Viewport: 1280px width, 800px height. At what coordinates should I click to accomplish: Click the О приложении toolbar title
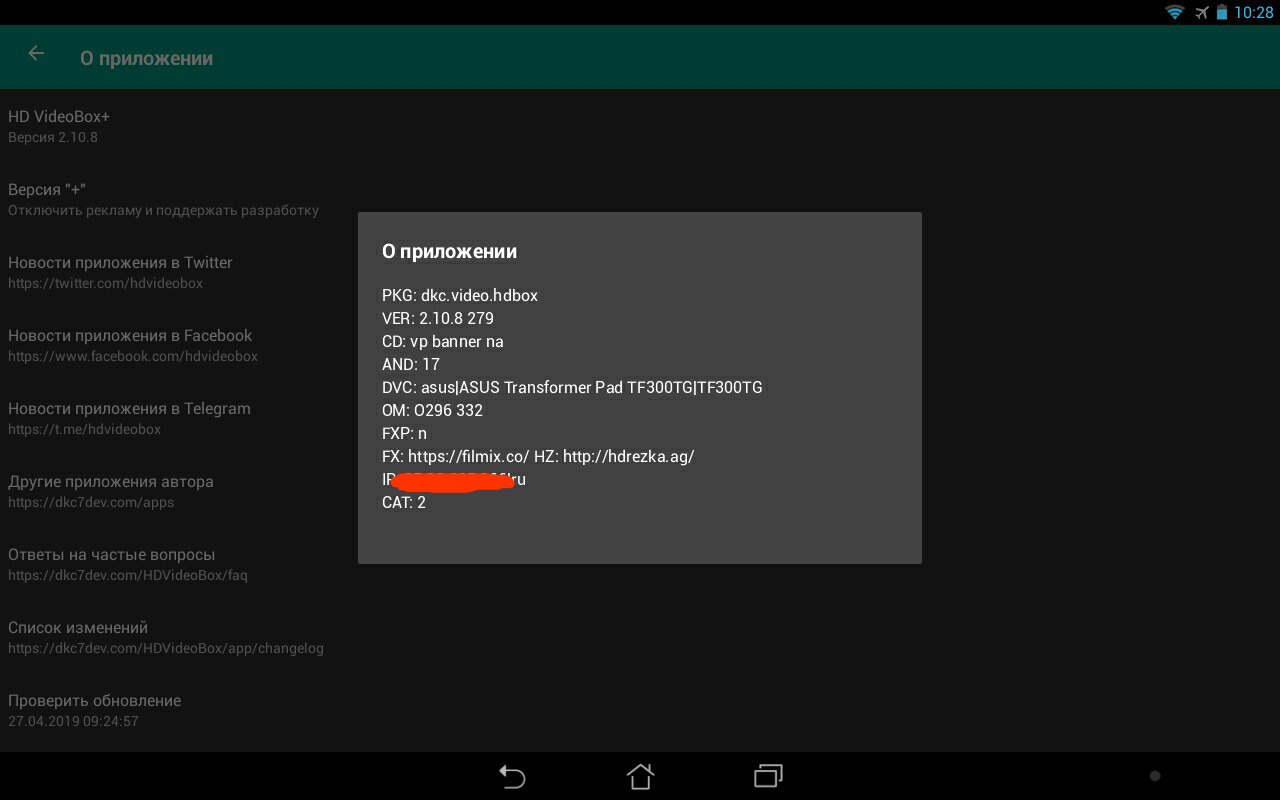click(x=146, y=59)
